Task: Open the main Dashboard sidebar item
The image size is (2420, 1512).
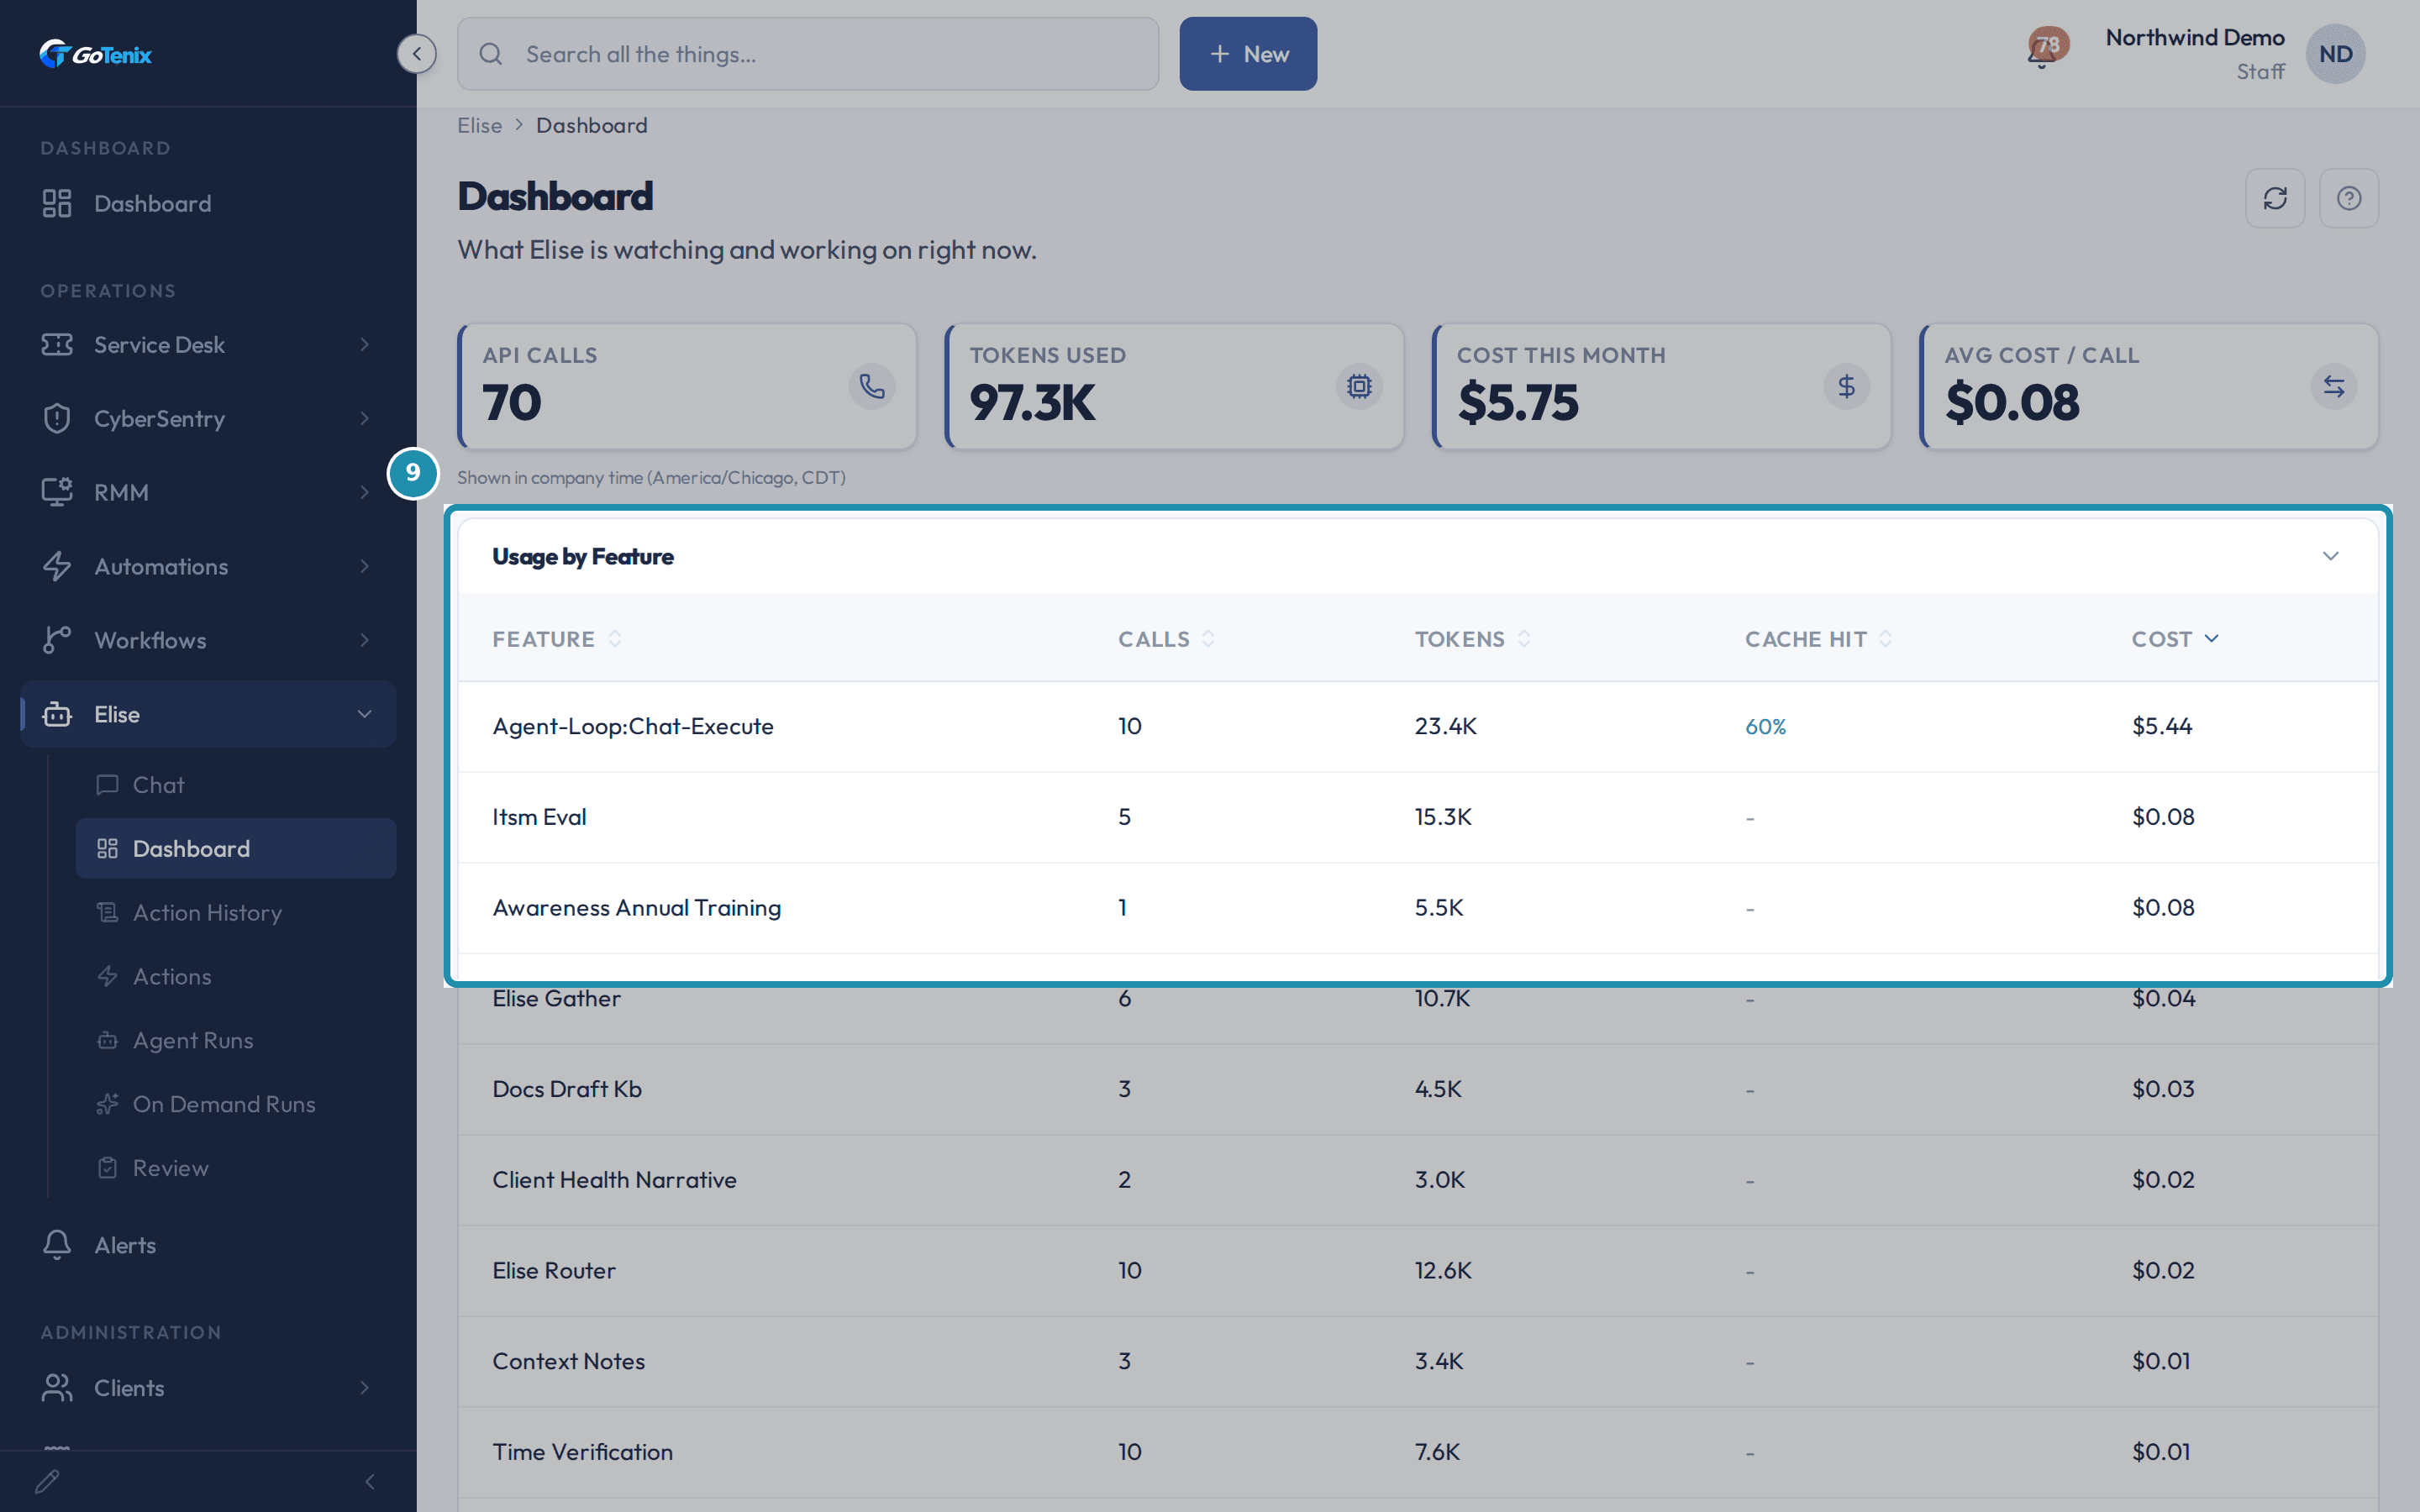Action: 208,203
